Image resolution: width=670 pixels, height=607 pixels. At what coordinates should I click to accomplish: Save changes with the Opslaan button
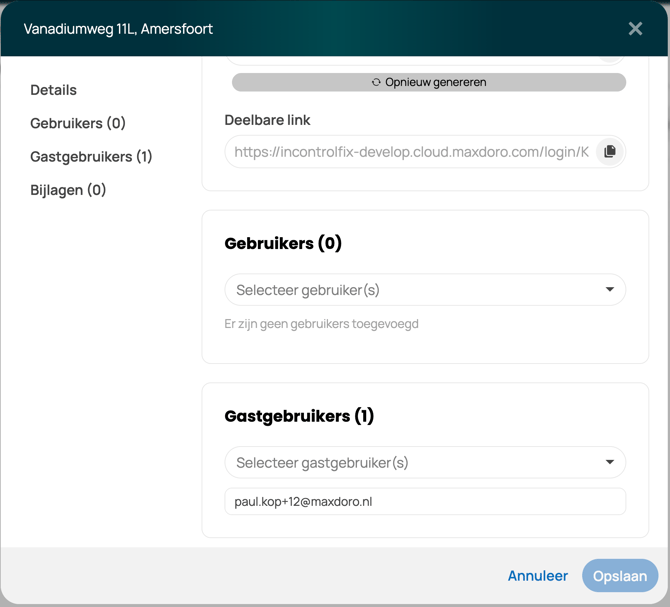(x=620, y=576)
